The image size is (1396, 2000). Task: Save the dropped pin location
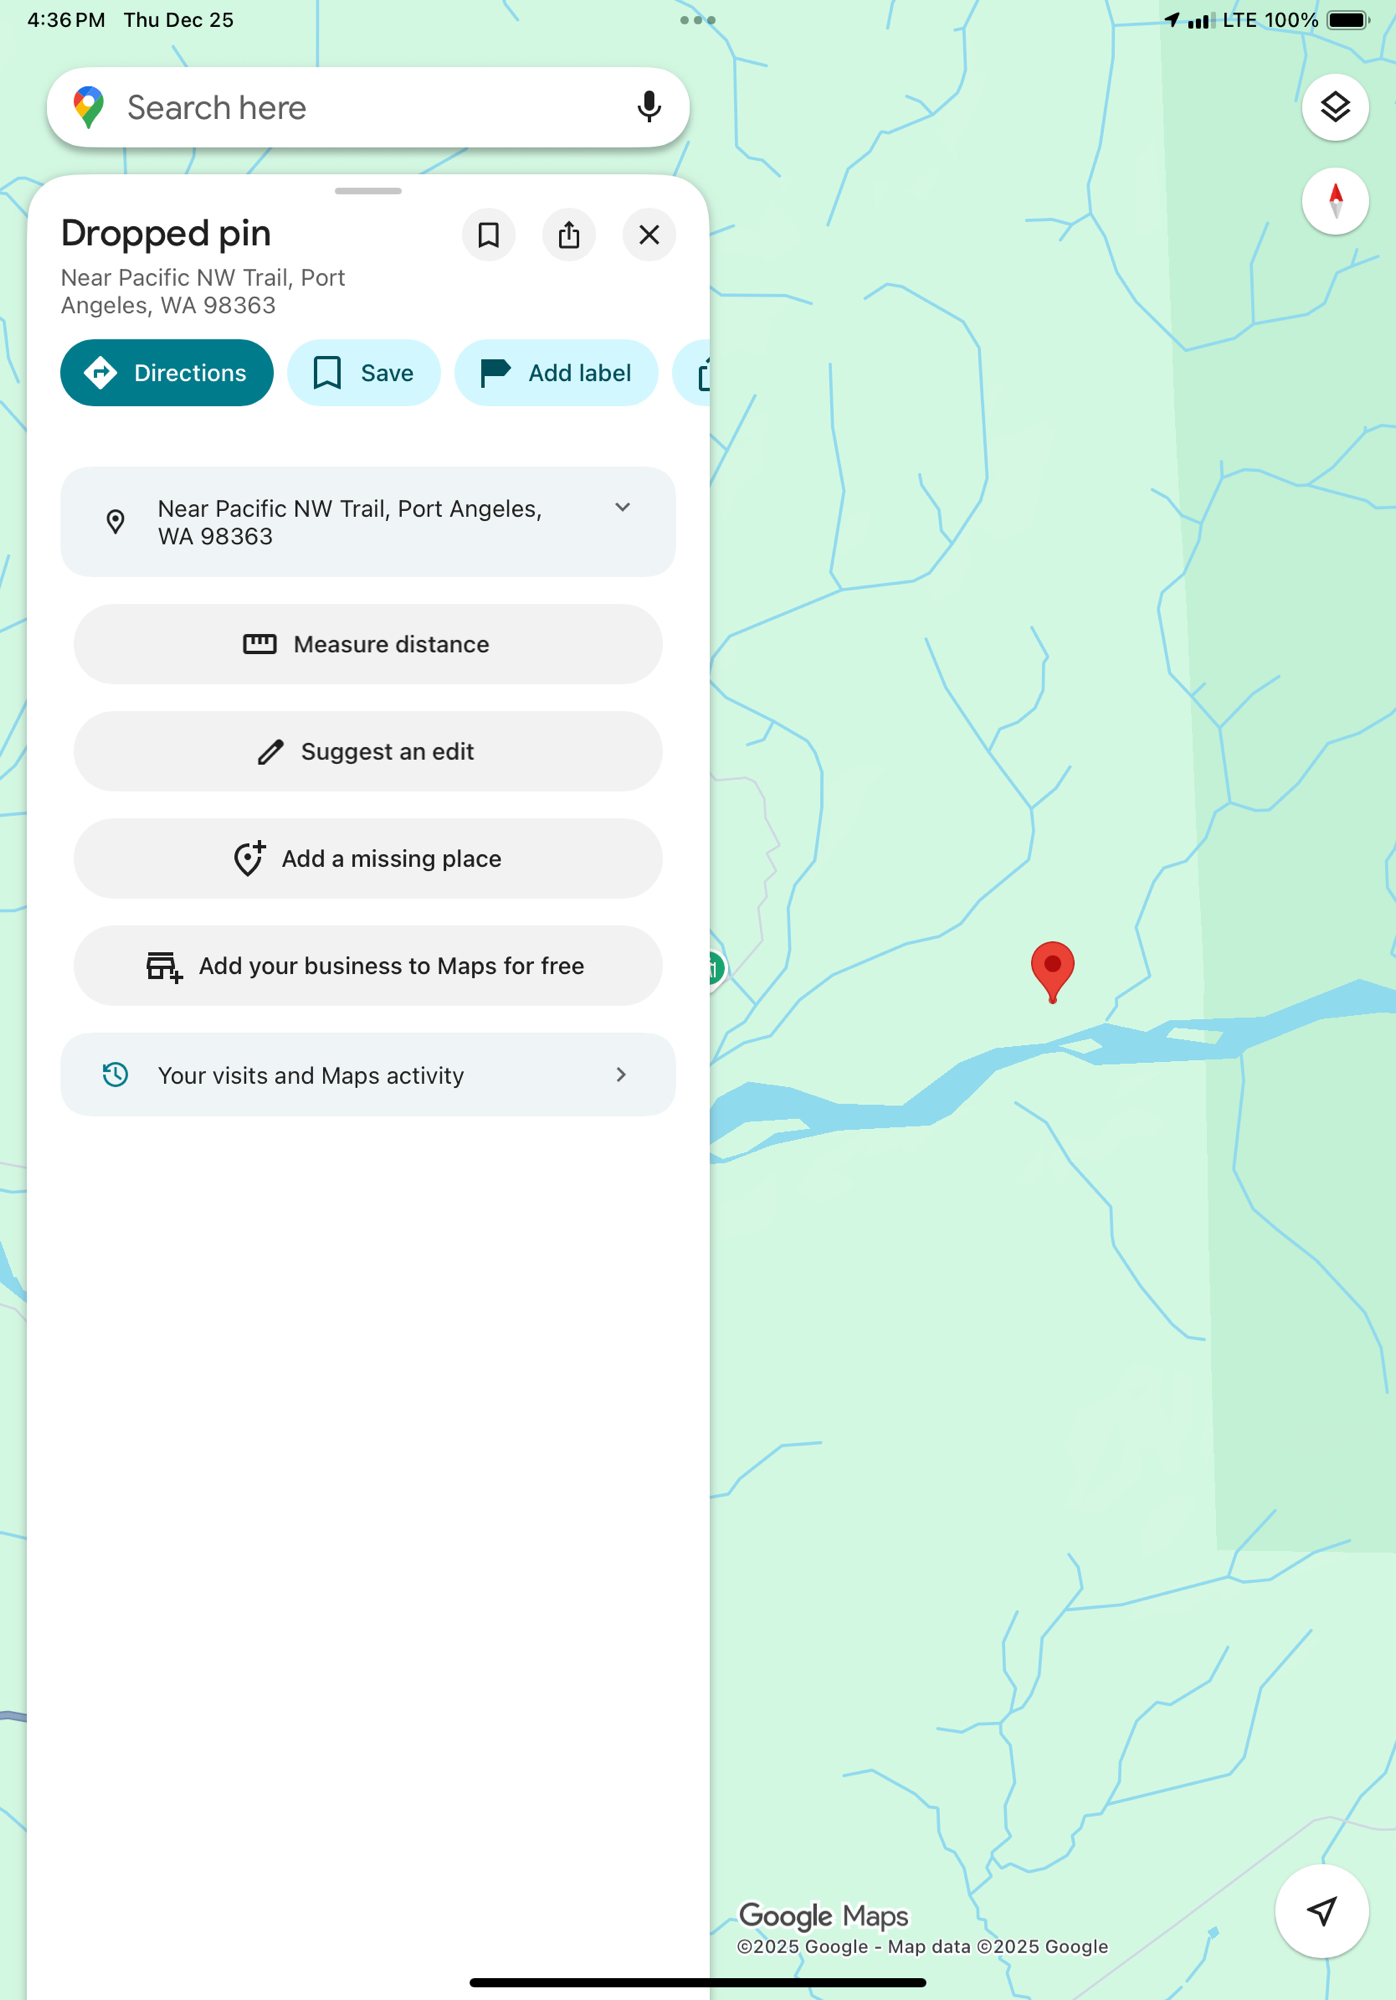point(364,373)
